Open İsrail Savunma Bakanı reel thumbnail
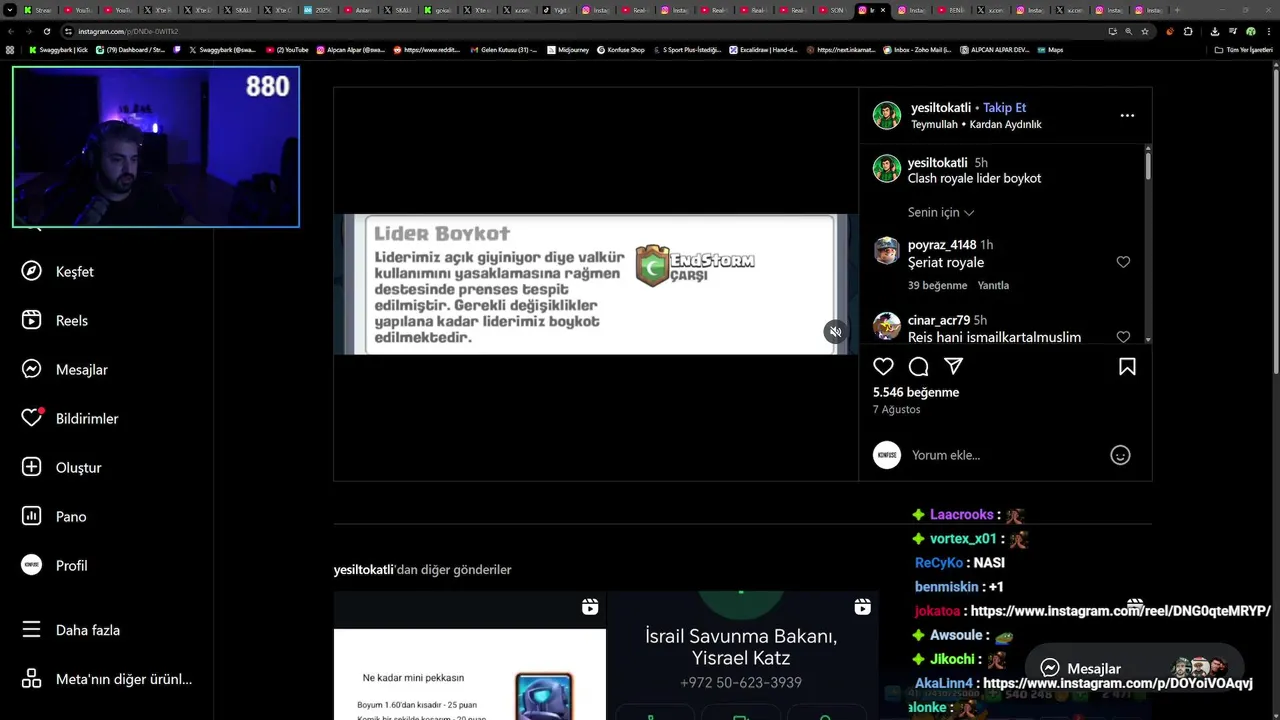Image resolution: width=1280 pixels, height=720 pixels. (742, 655)
